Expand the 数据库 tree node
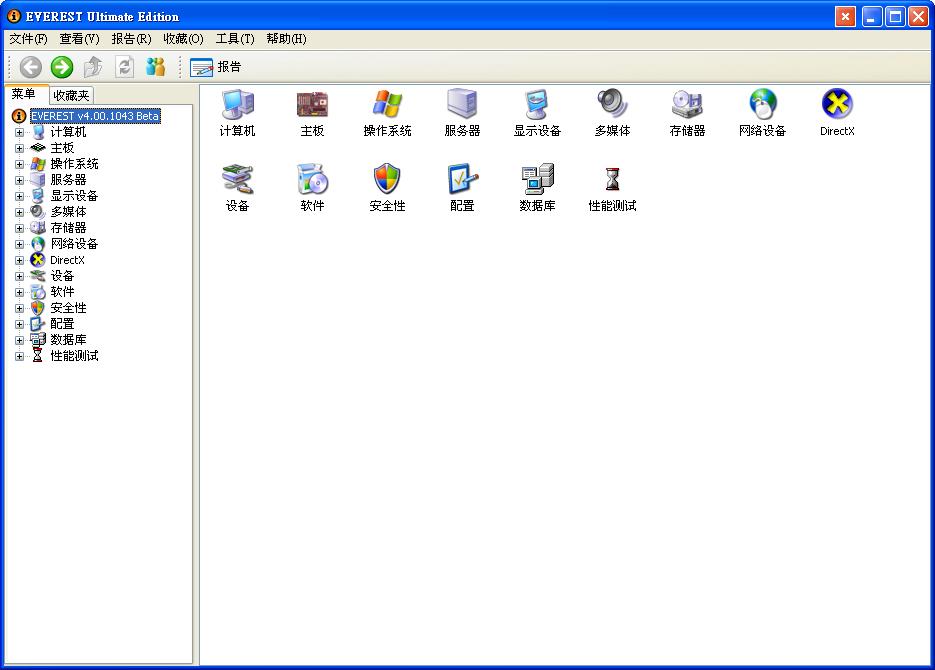 tap(19, 340)
